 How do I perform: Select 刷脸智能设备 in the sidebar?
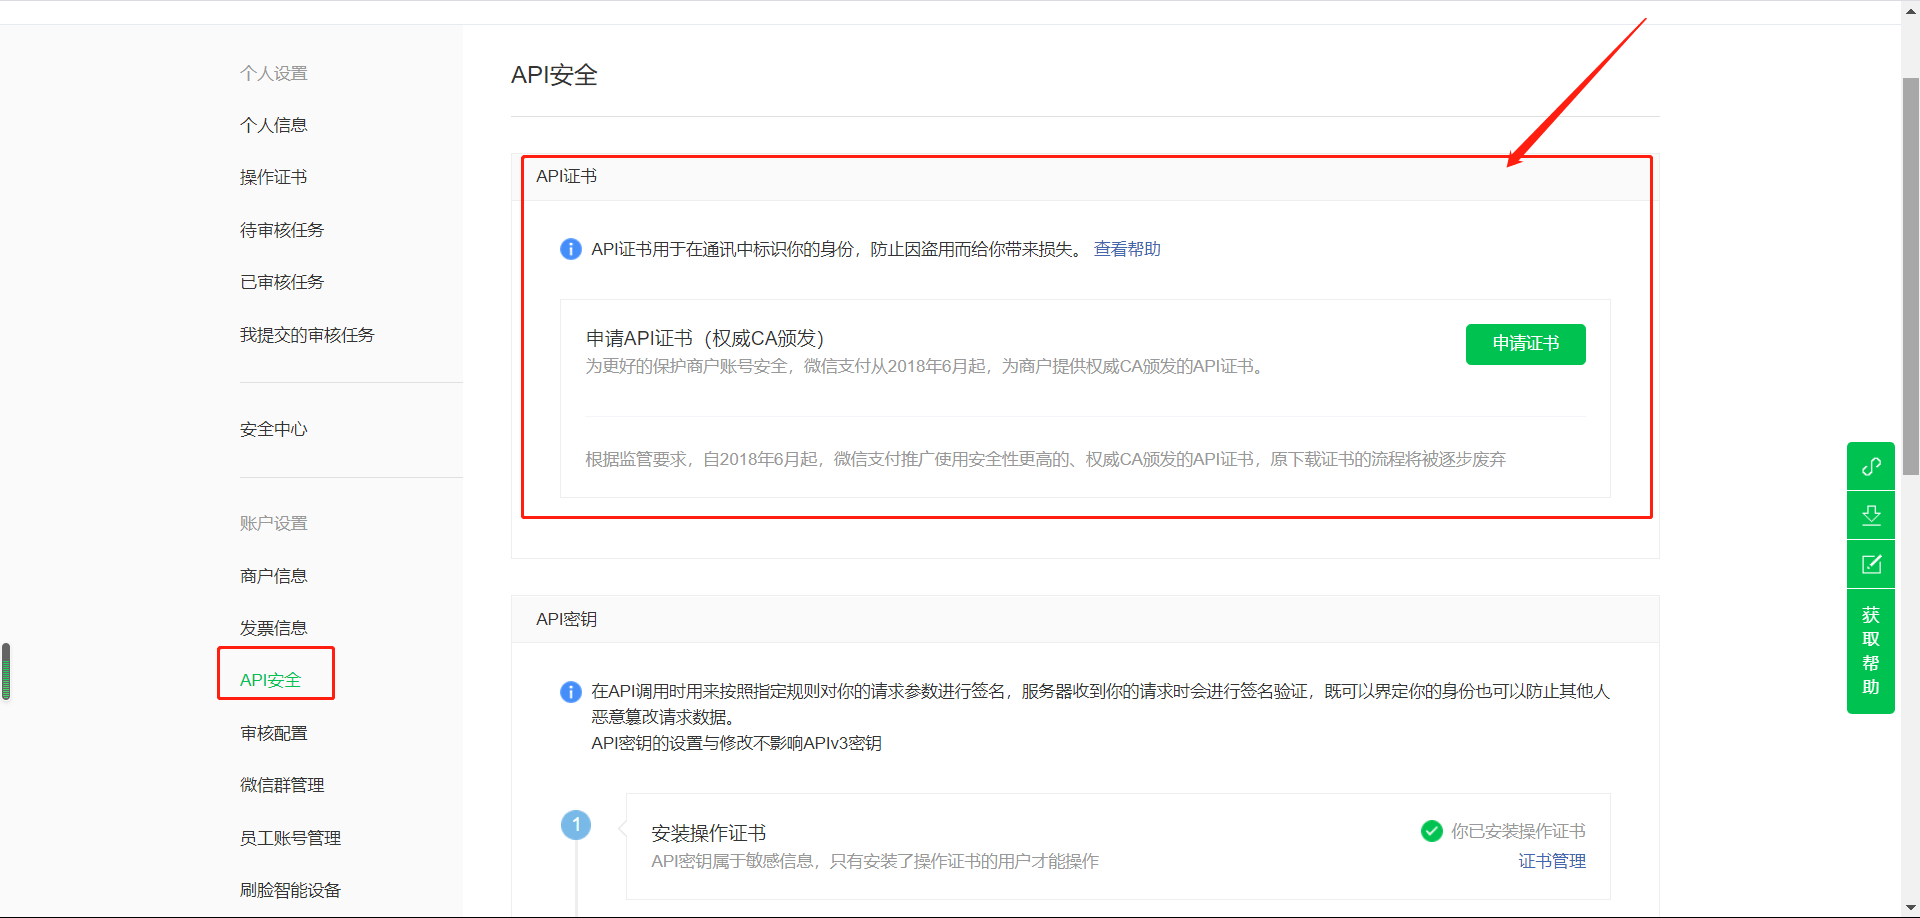pyautogui.click(x=291, y=890)
